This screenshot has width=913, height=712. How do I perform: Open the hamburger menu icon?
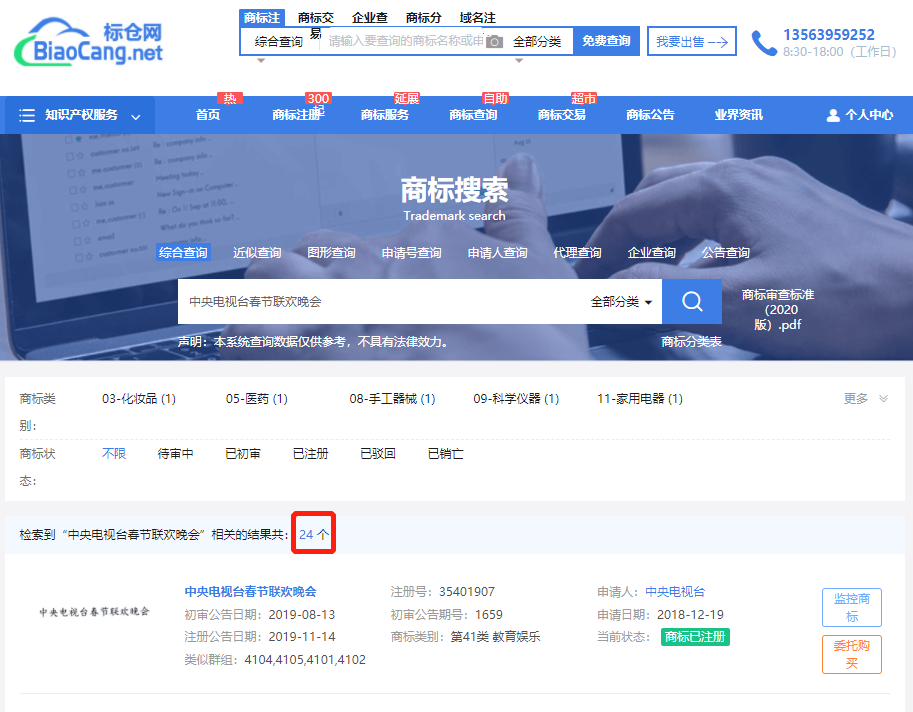[27, 115]
